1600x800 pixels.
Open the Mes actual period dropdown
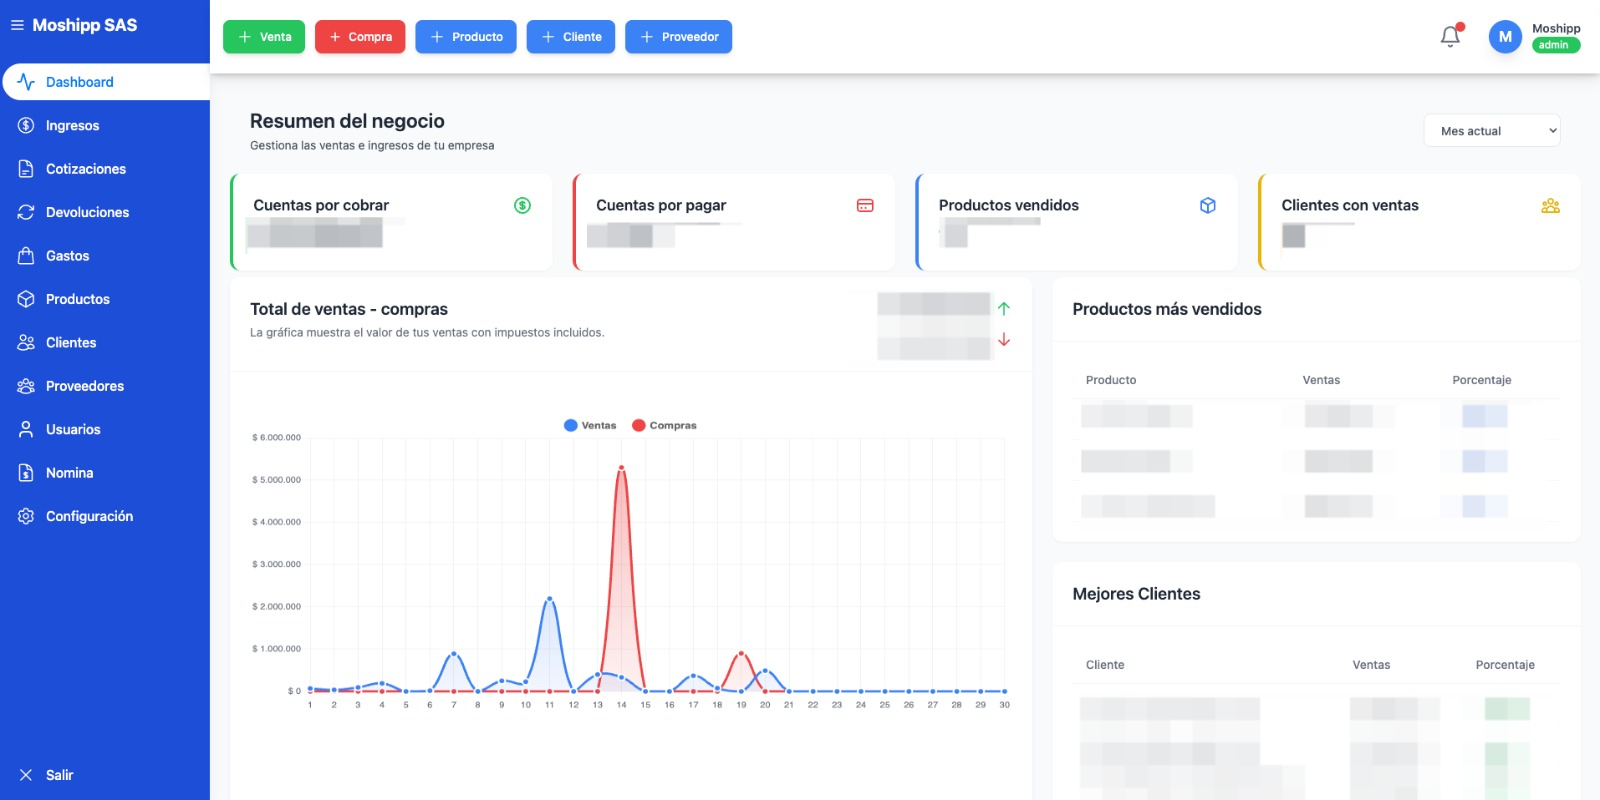click(1492, 131)
